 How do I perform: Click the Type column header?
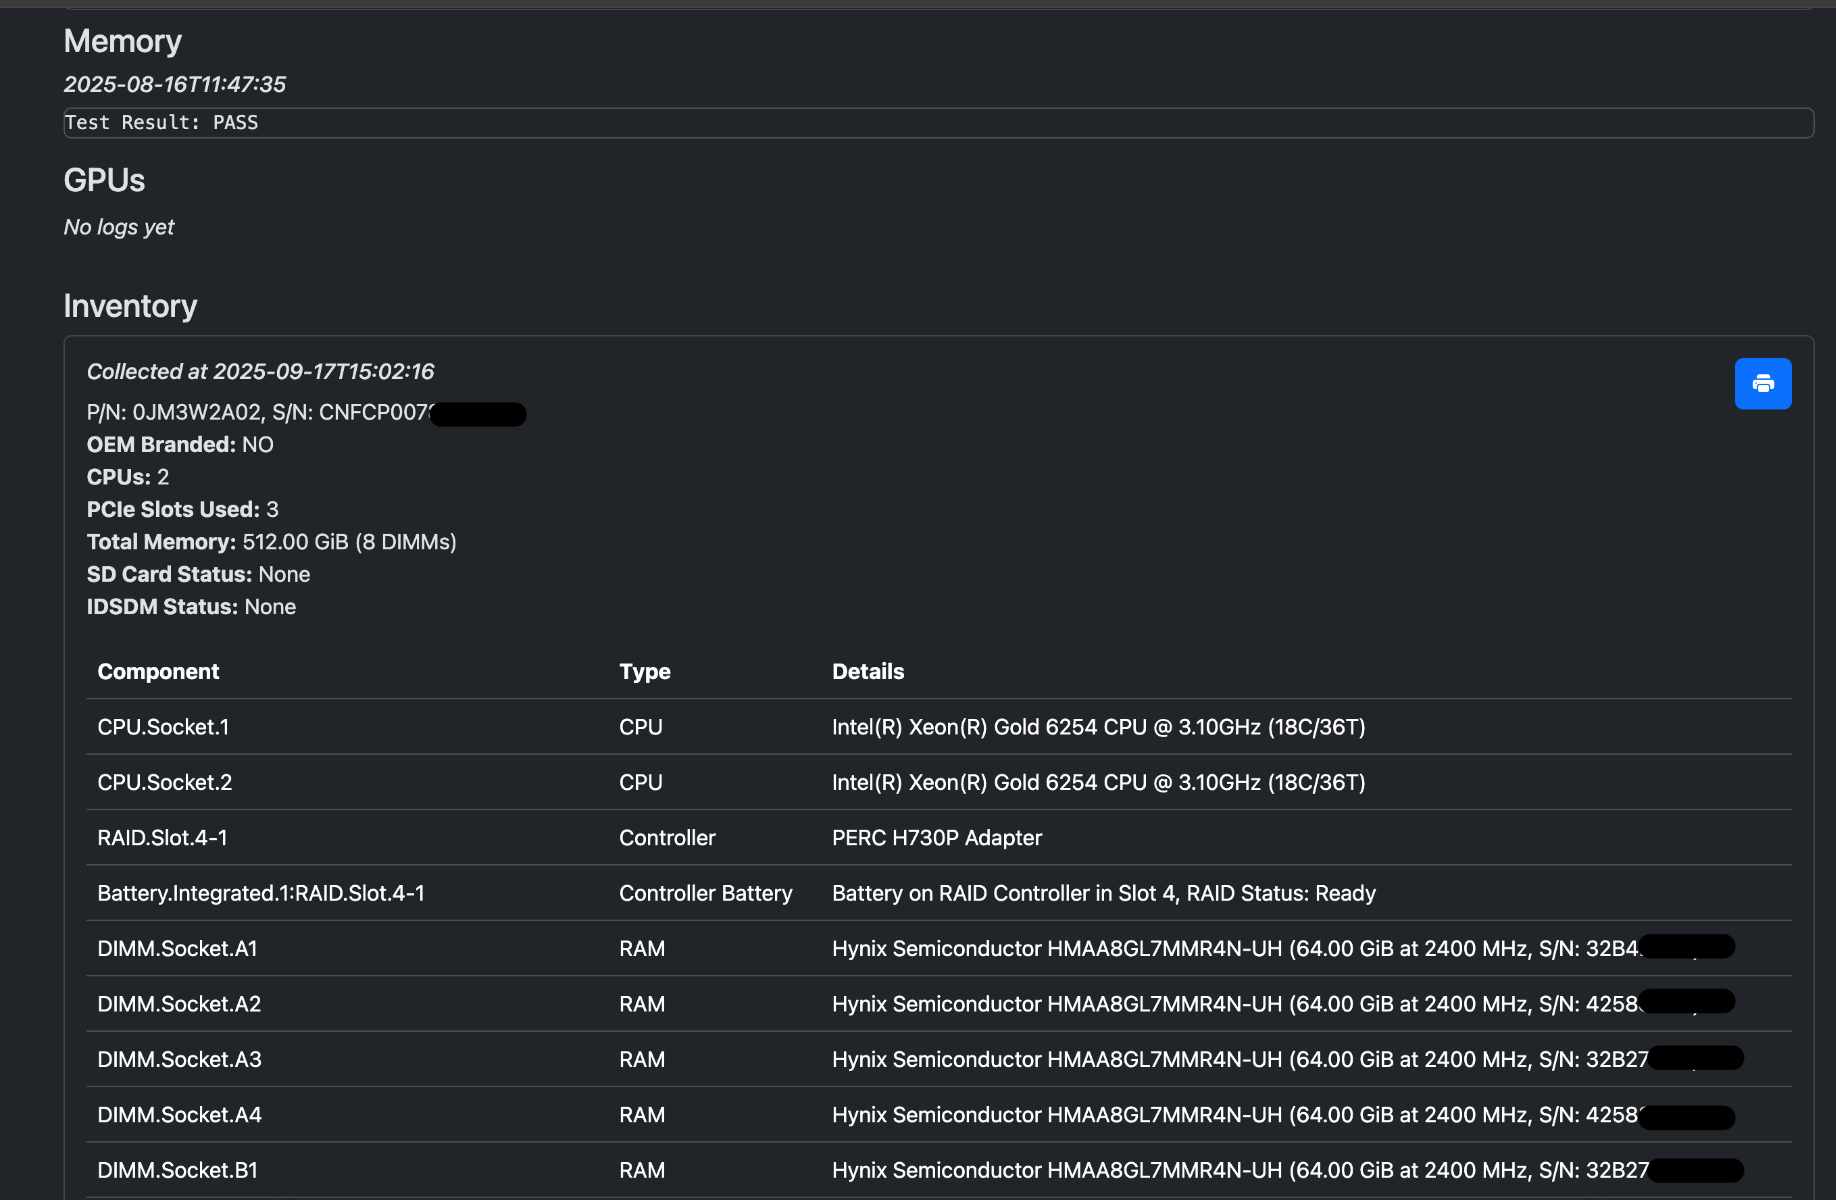(644, 672)
